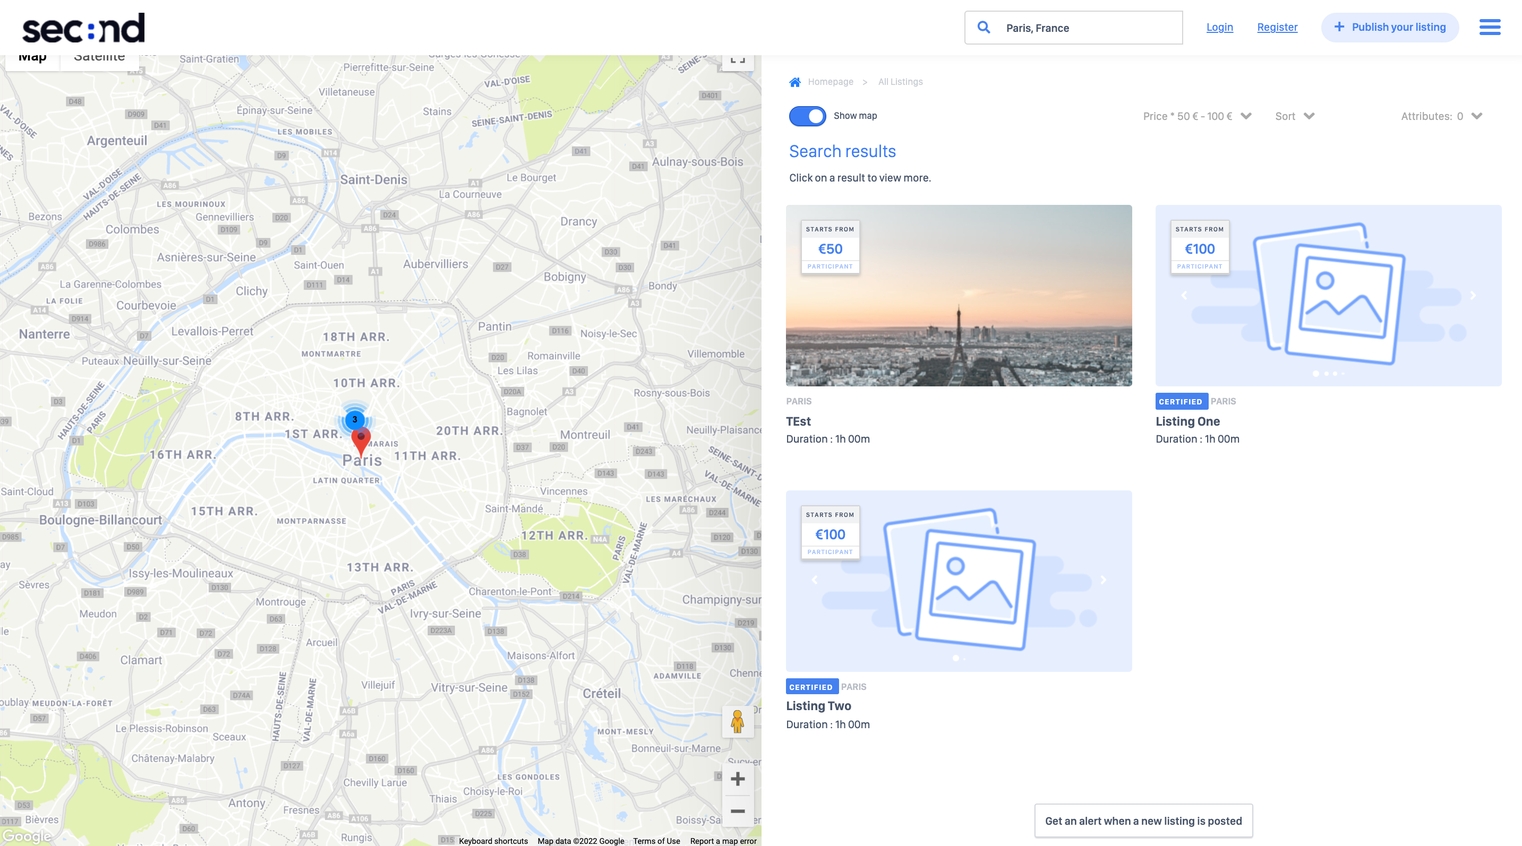Select the Street View pegman icon
This screenshot has width=1522, height=846.
click(737, 721)
